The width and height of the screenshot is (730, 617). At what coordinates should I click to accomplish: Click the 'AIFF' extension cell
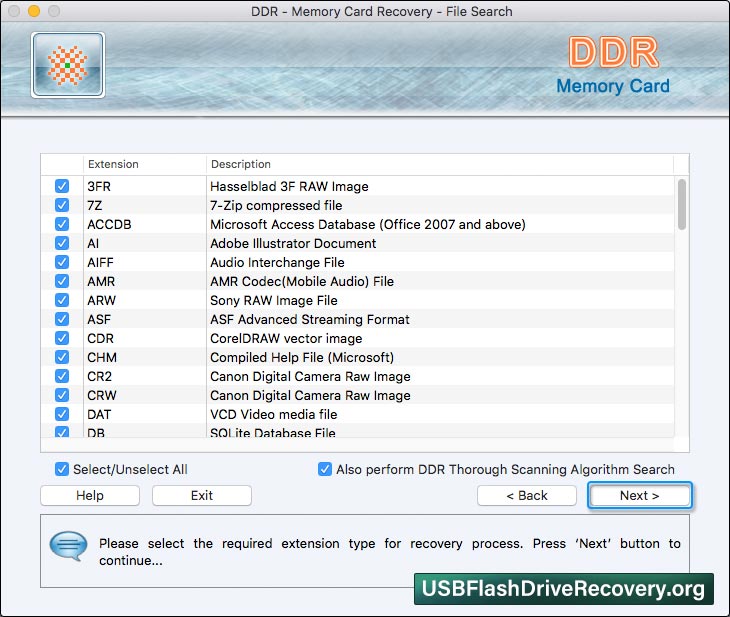point(144,262)
